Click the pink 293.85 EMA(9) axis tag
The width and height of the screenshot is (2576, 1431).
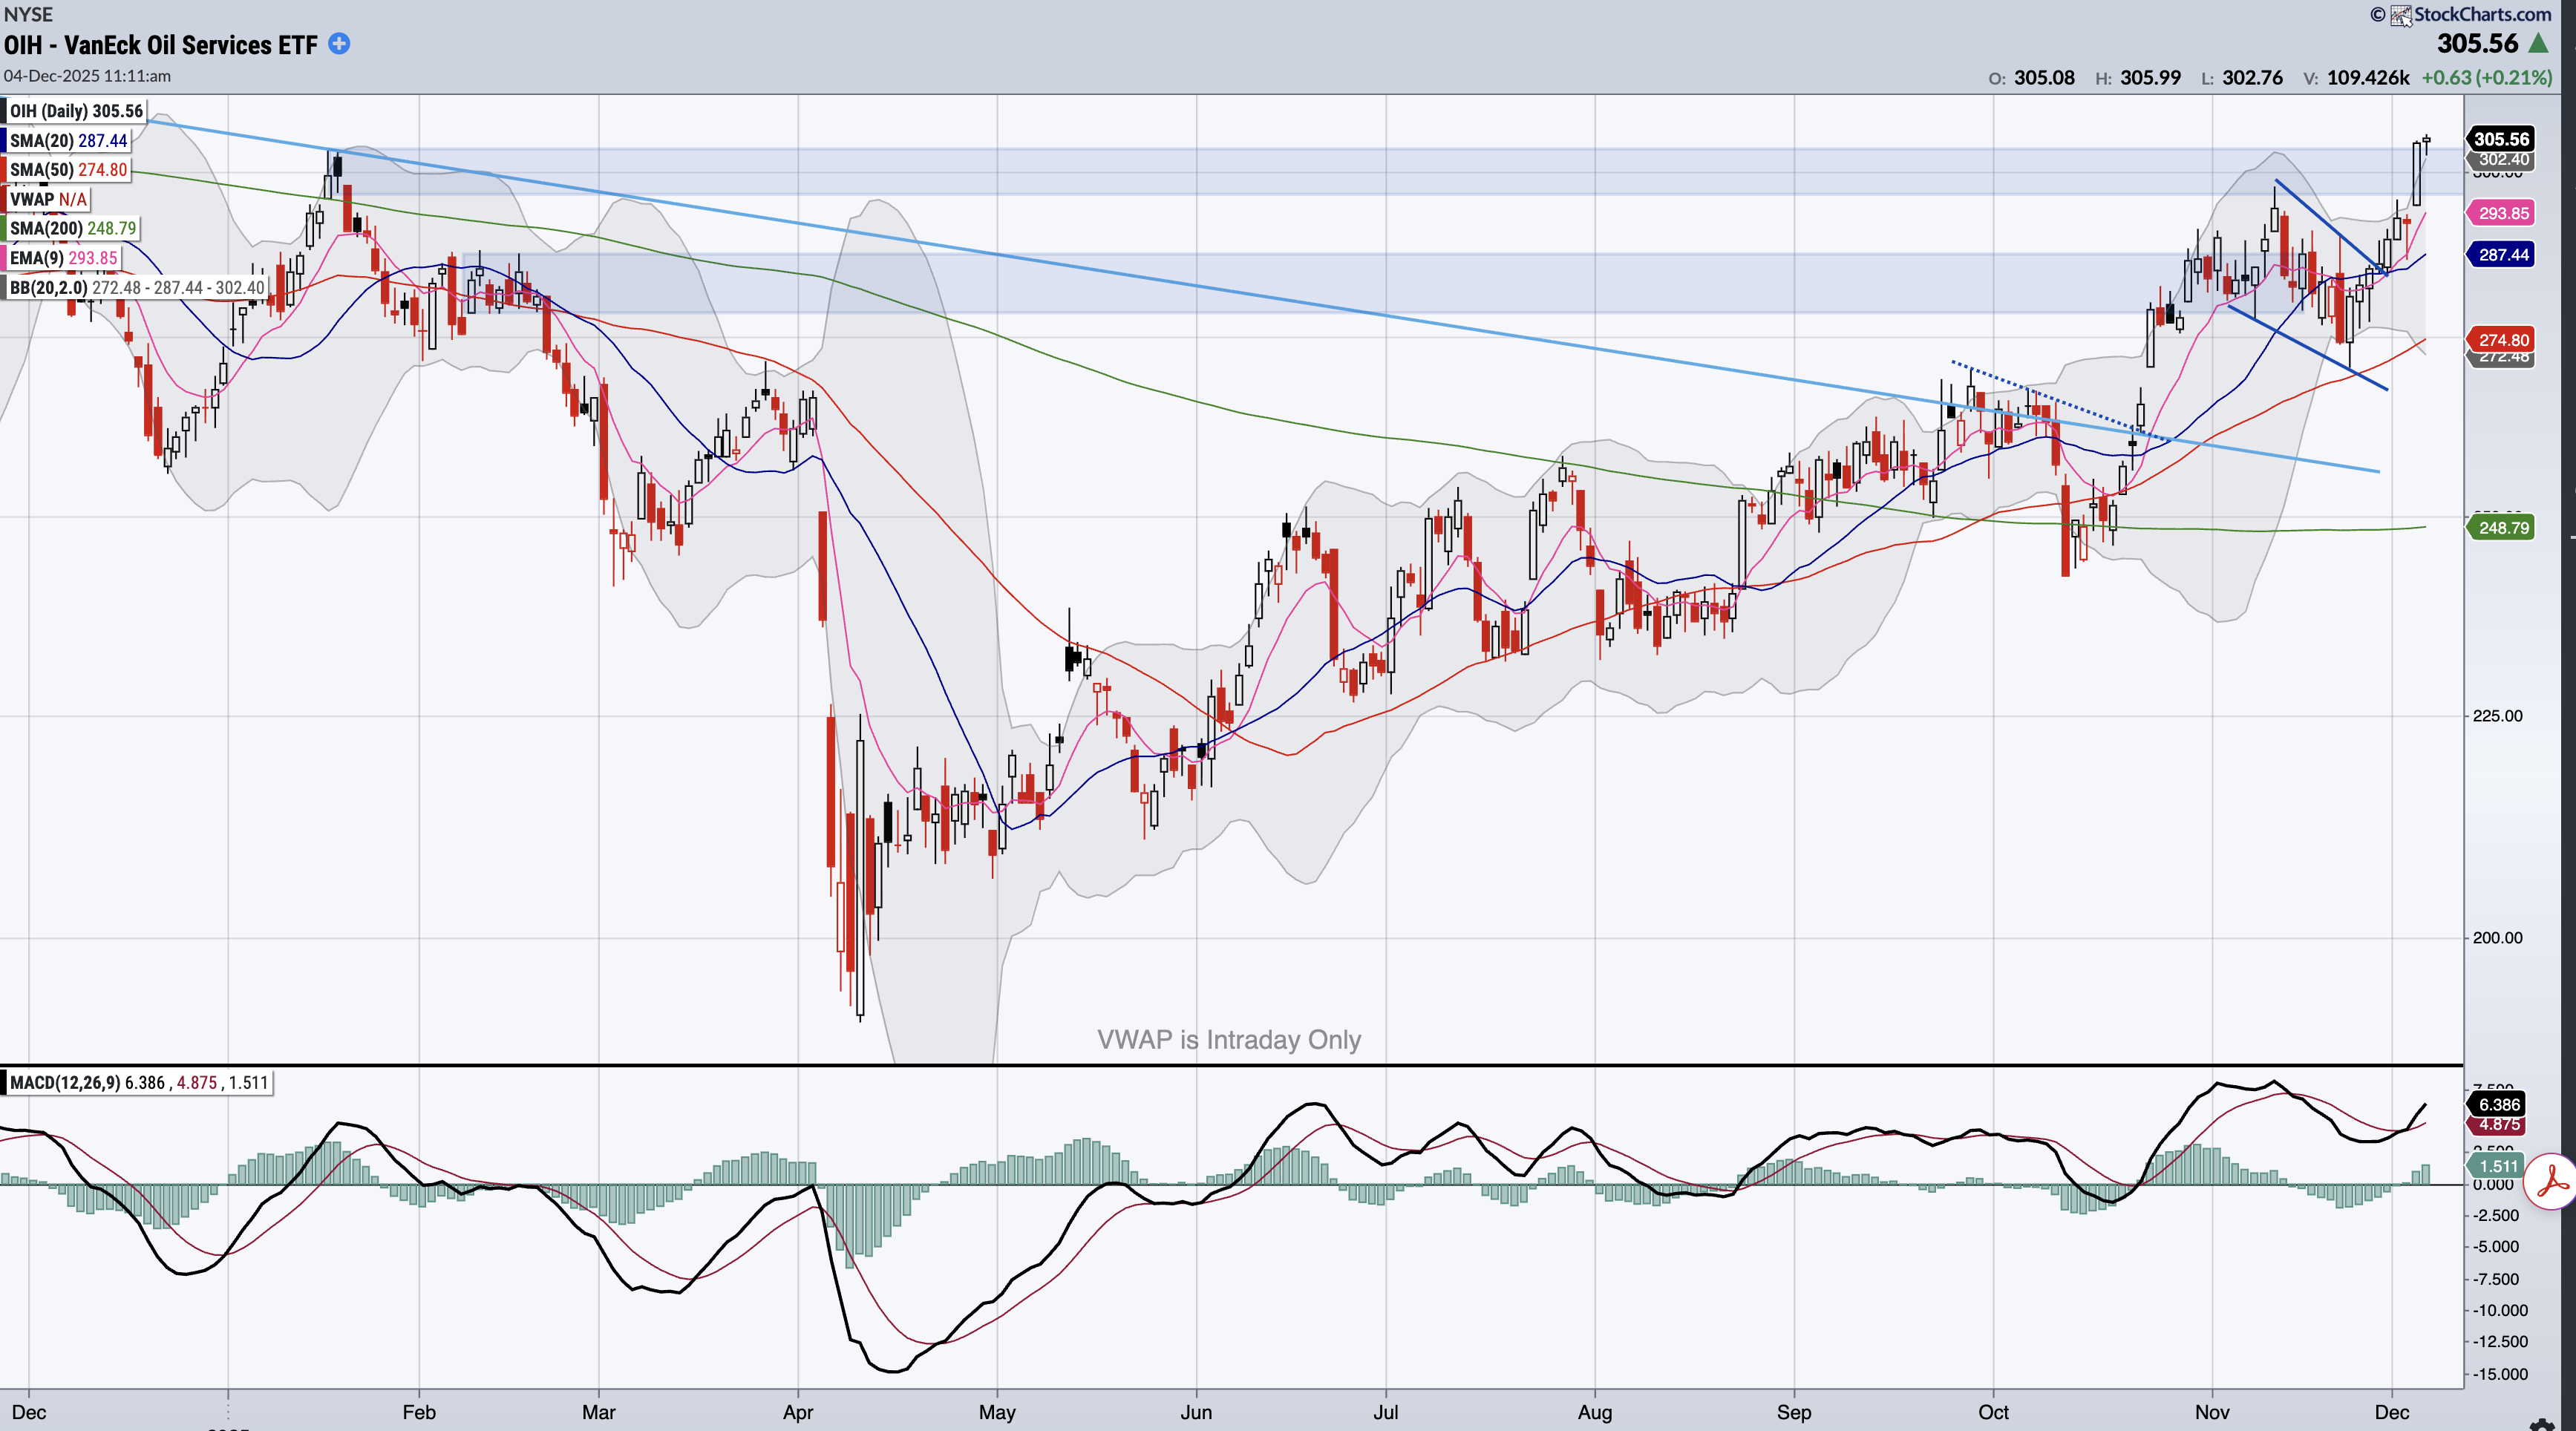pyautogui.click(x=2501, y=213)
